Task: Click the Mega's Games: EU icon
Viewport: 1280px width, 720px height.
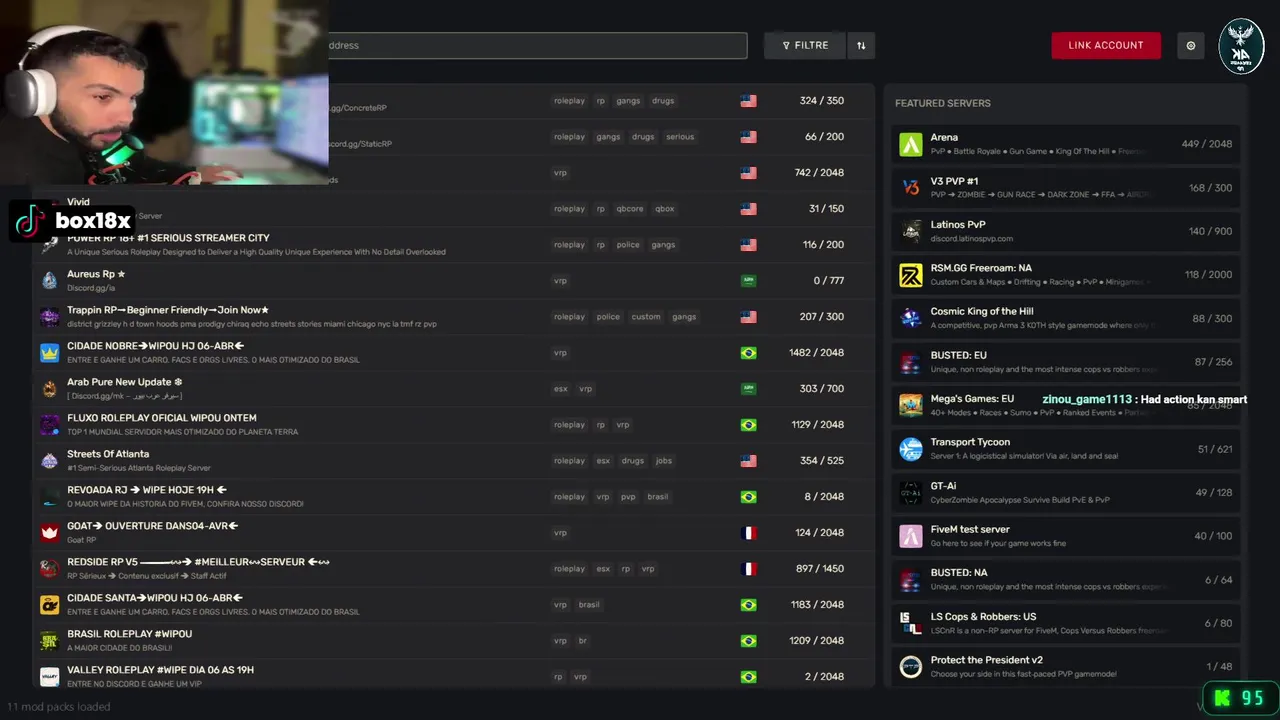Action: pos(910,405)
